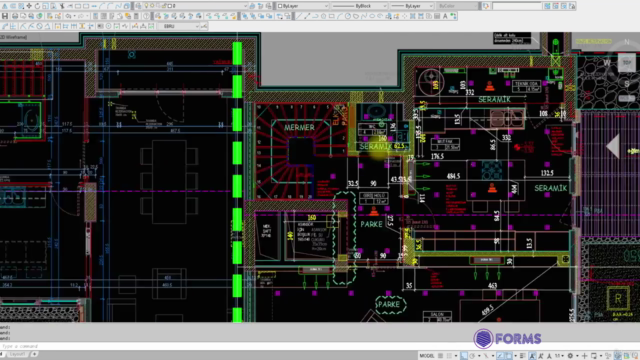Select the Point draw tool
Viewport: 640px width, 360px height.
coord(404,16)
